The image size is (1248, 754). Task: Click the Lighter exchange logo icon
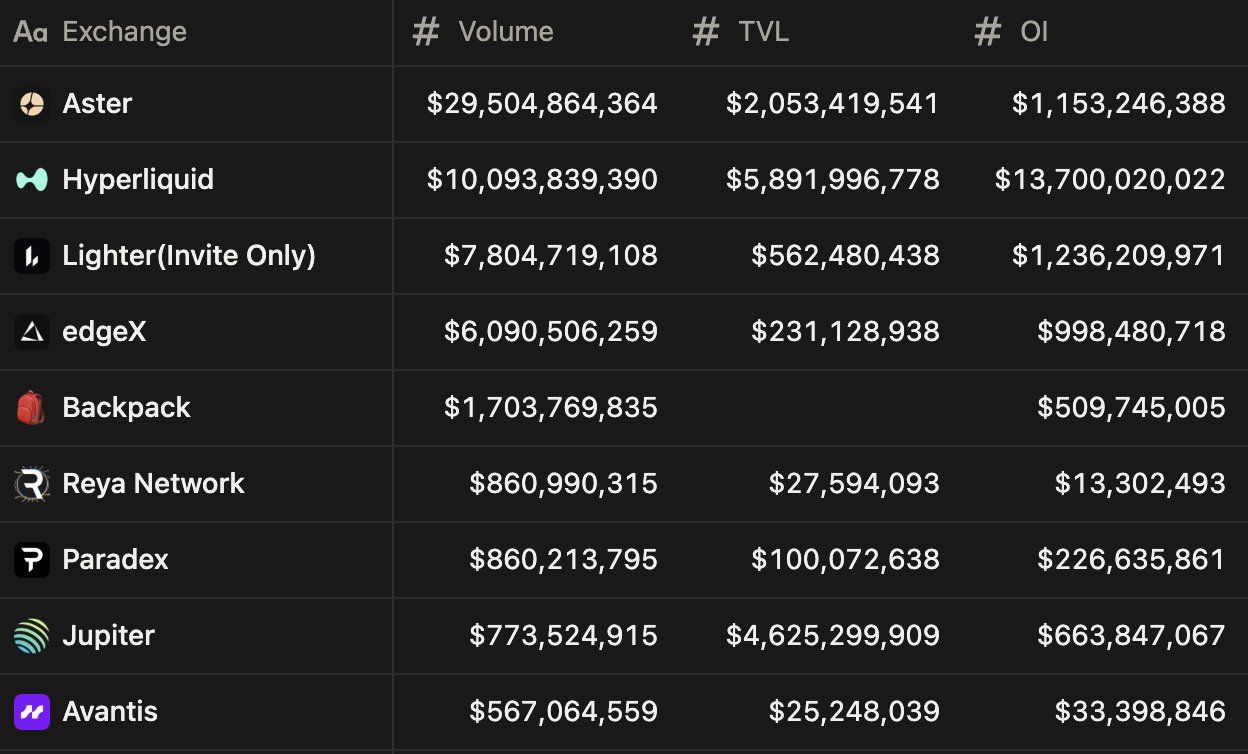(x=31, y=256)
